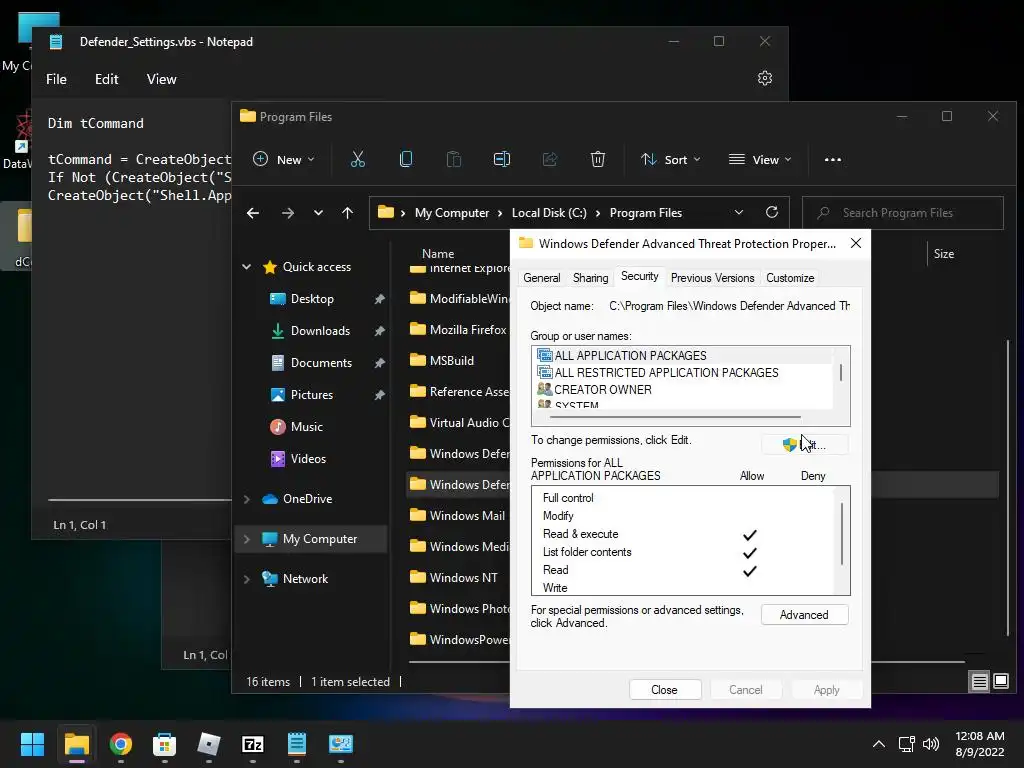Click My Computer in the address breadcrumb
1024x768 pixels.
(x=452, y=213)
